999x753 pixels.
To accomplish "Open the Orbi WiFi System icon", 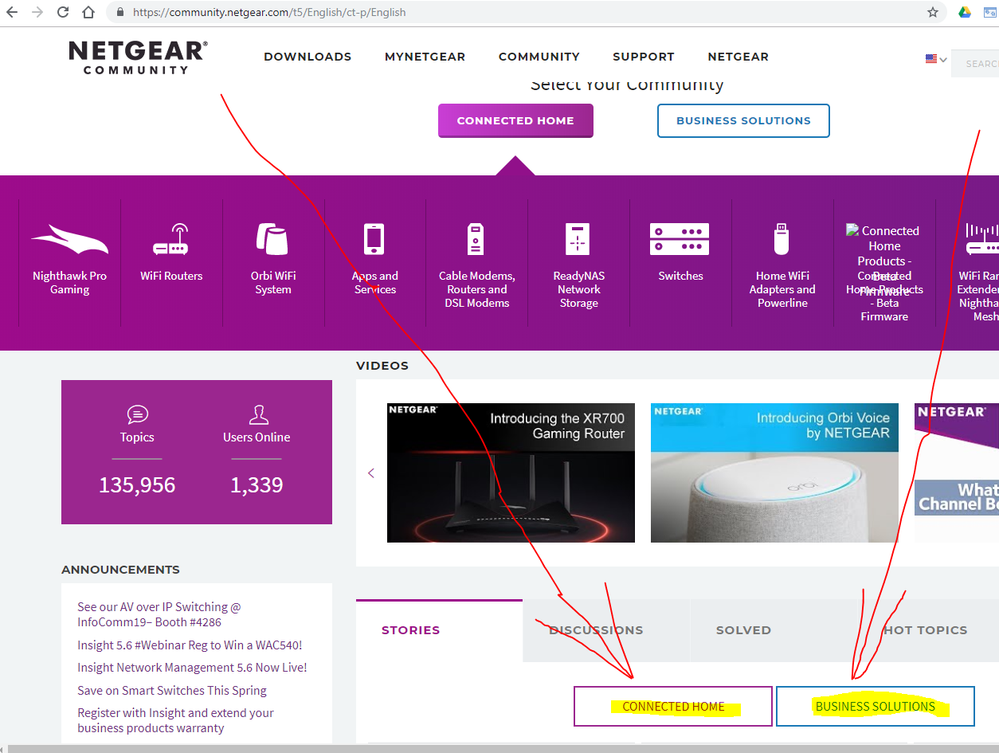I will click(273, 240).
